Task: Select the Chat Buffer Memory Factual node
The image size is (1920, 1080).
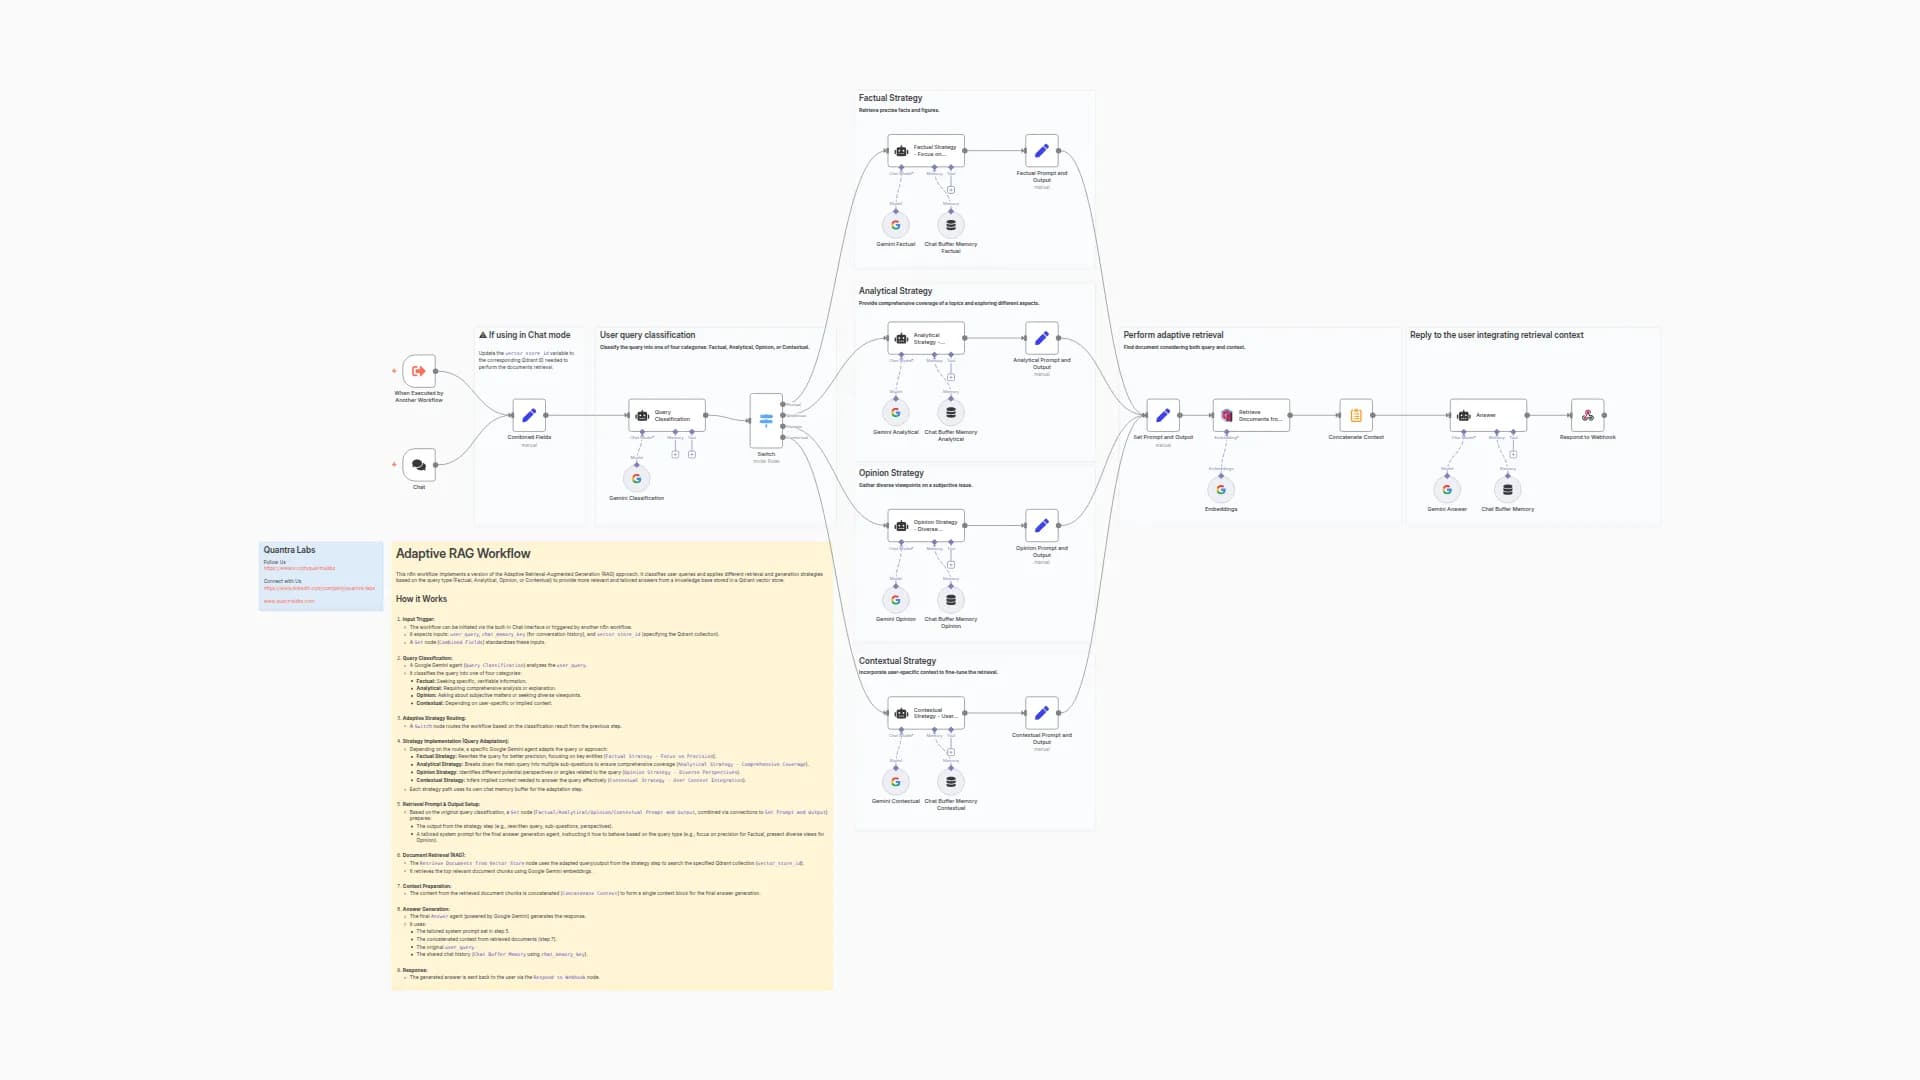Action: click(950, 225)
